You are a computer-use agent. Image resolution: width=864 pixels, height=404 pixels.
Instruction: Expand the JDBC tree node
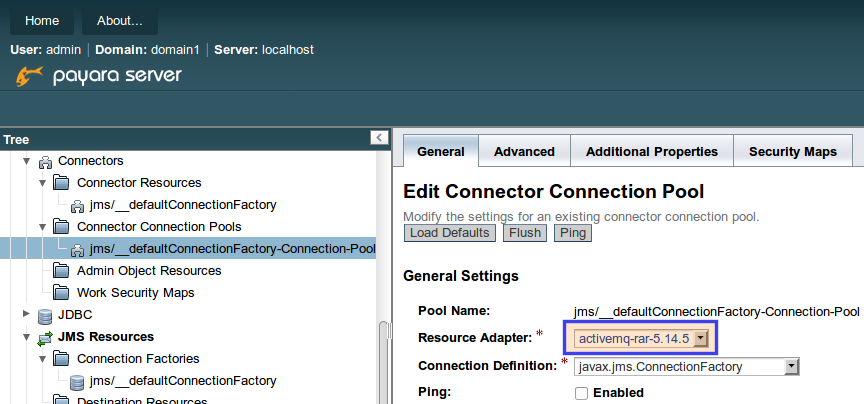[27, 314]
